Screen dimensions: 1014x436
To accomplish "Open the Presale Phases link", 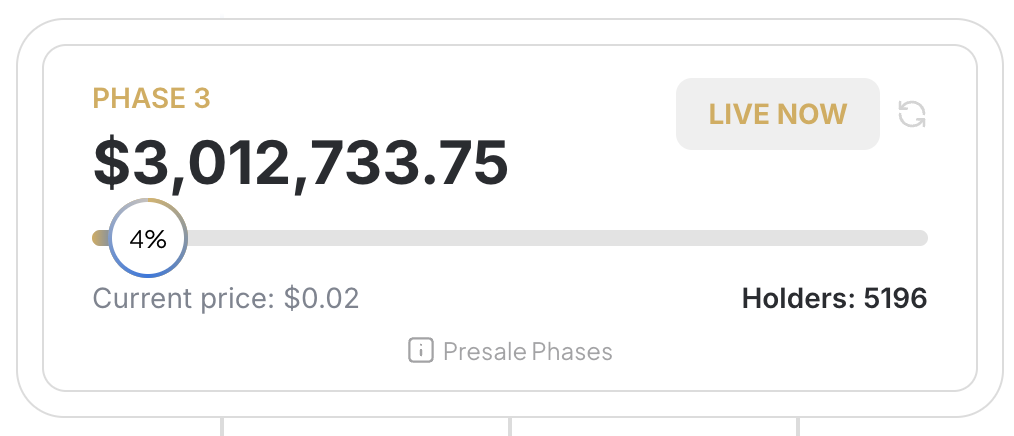I will (527, 352).
